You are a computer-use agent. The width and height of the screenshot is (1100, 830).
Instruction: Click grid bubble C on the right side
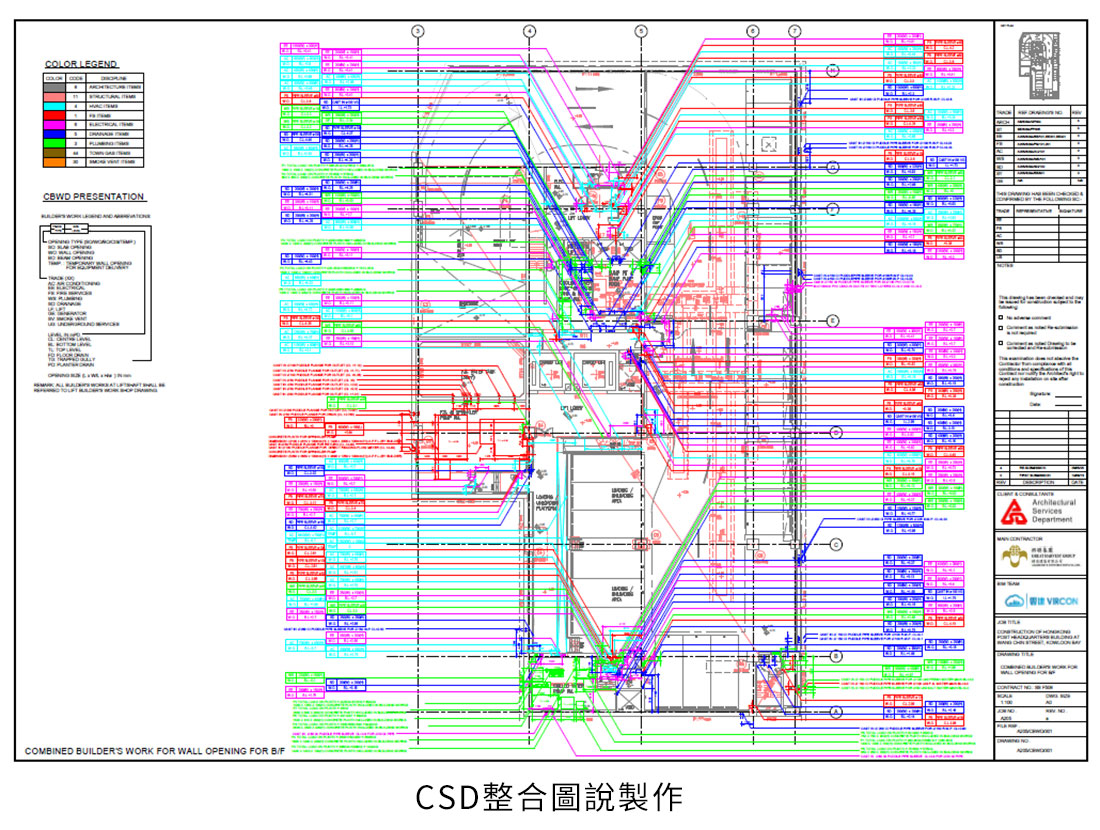pyautogui.click(x=832, y=544)
